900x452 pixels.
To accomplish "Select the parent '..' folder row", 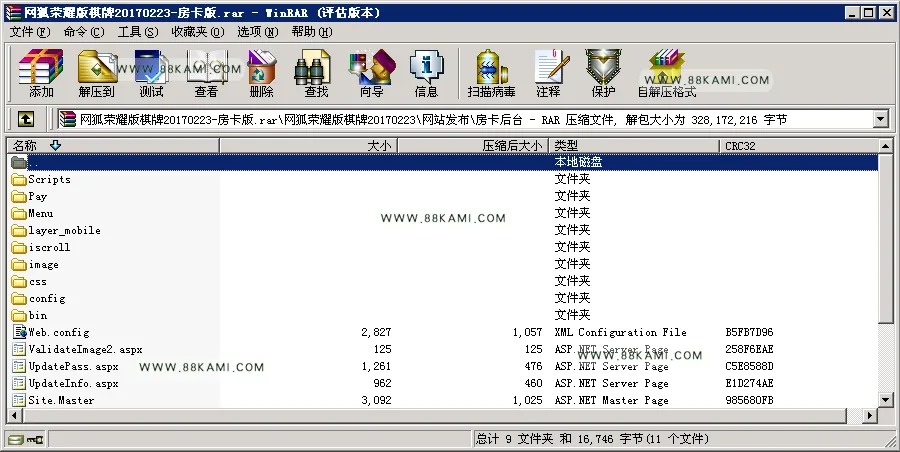I will click(443, 163).
